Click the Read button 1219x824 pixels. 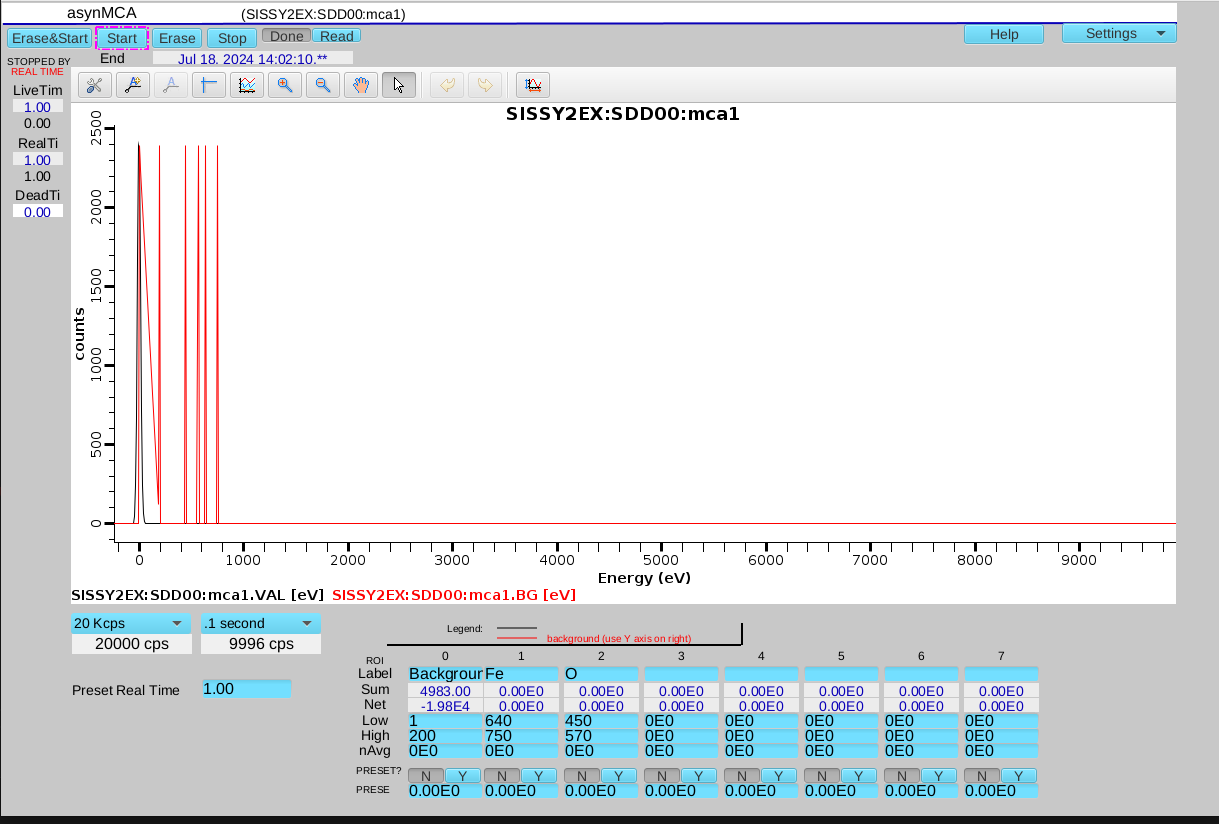click(x=337, y=36)
